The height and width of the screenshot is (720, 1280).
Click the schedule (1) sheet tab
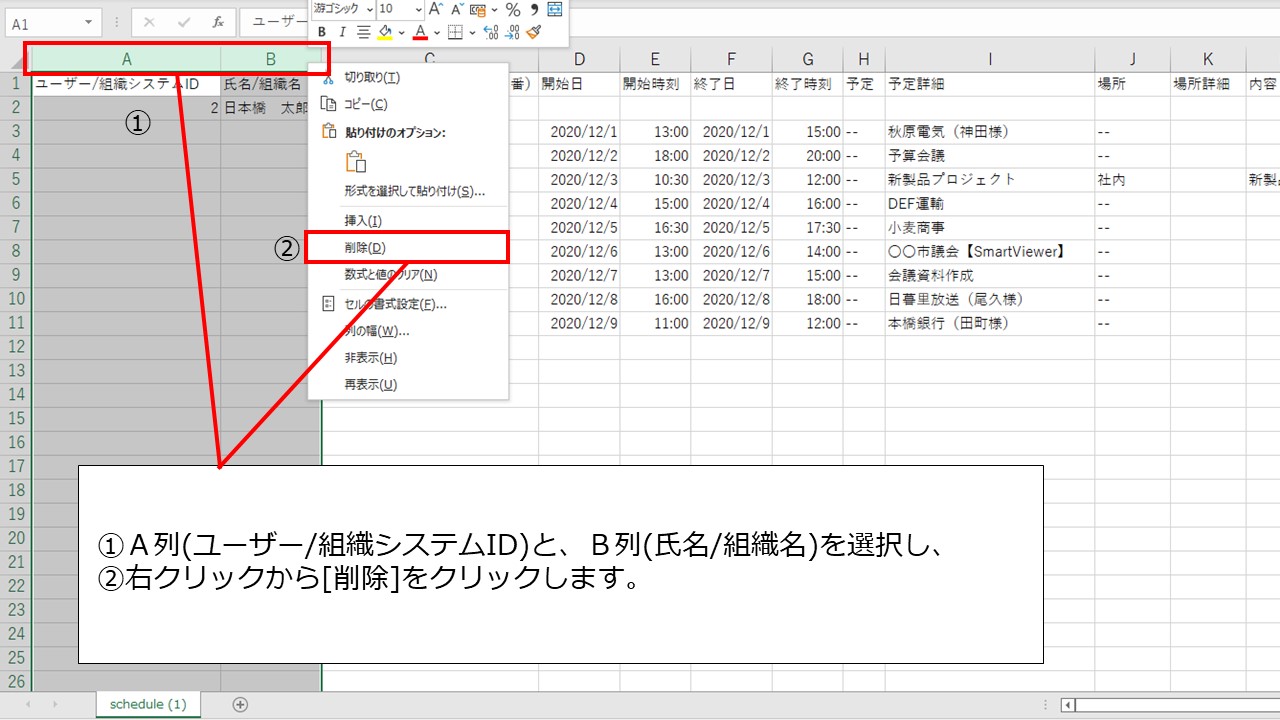pos(148,704)
